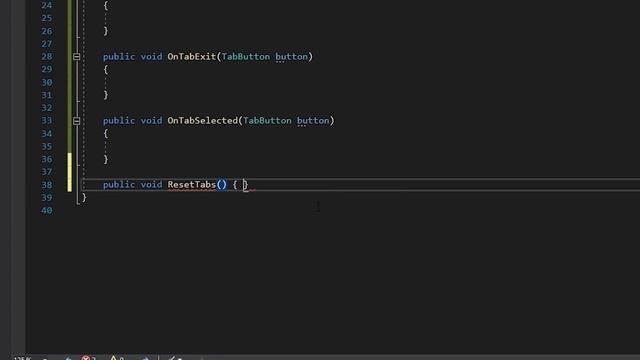Image resolution: width=640 pixels, height=360 pixels.
Task: Click the opening brace on line 34
Action: point(106,133)
